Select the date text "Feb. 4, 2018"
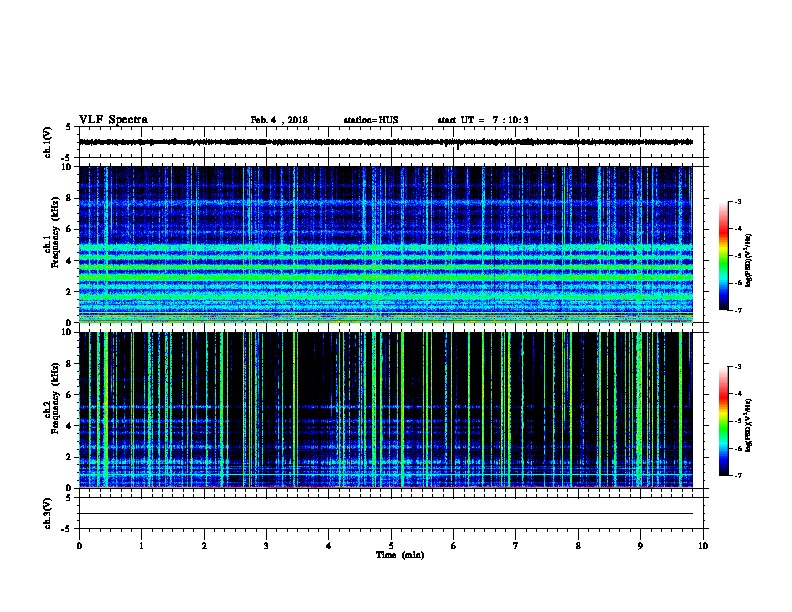The image size is (792, 612). pyautogui.click(x=279, y=120)
